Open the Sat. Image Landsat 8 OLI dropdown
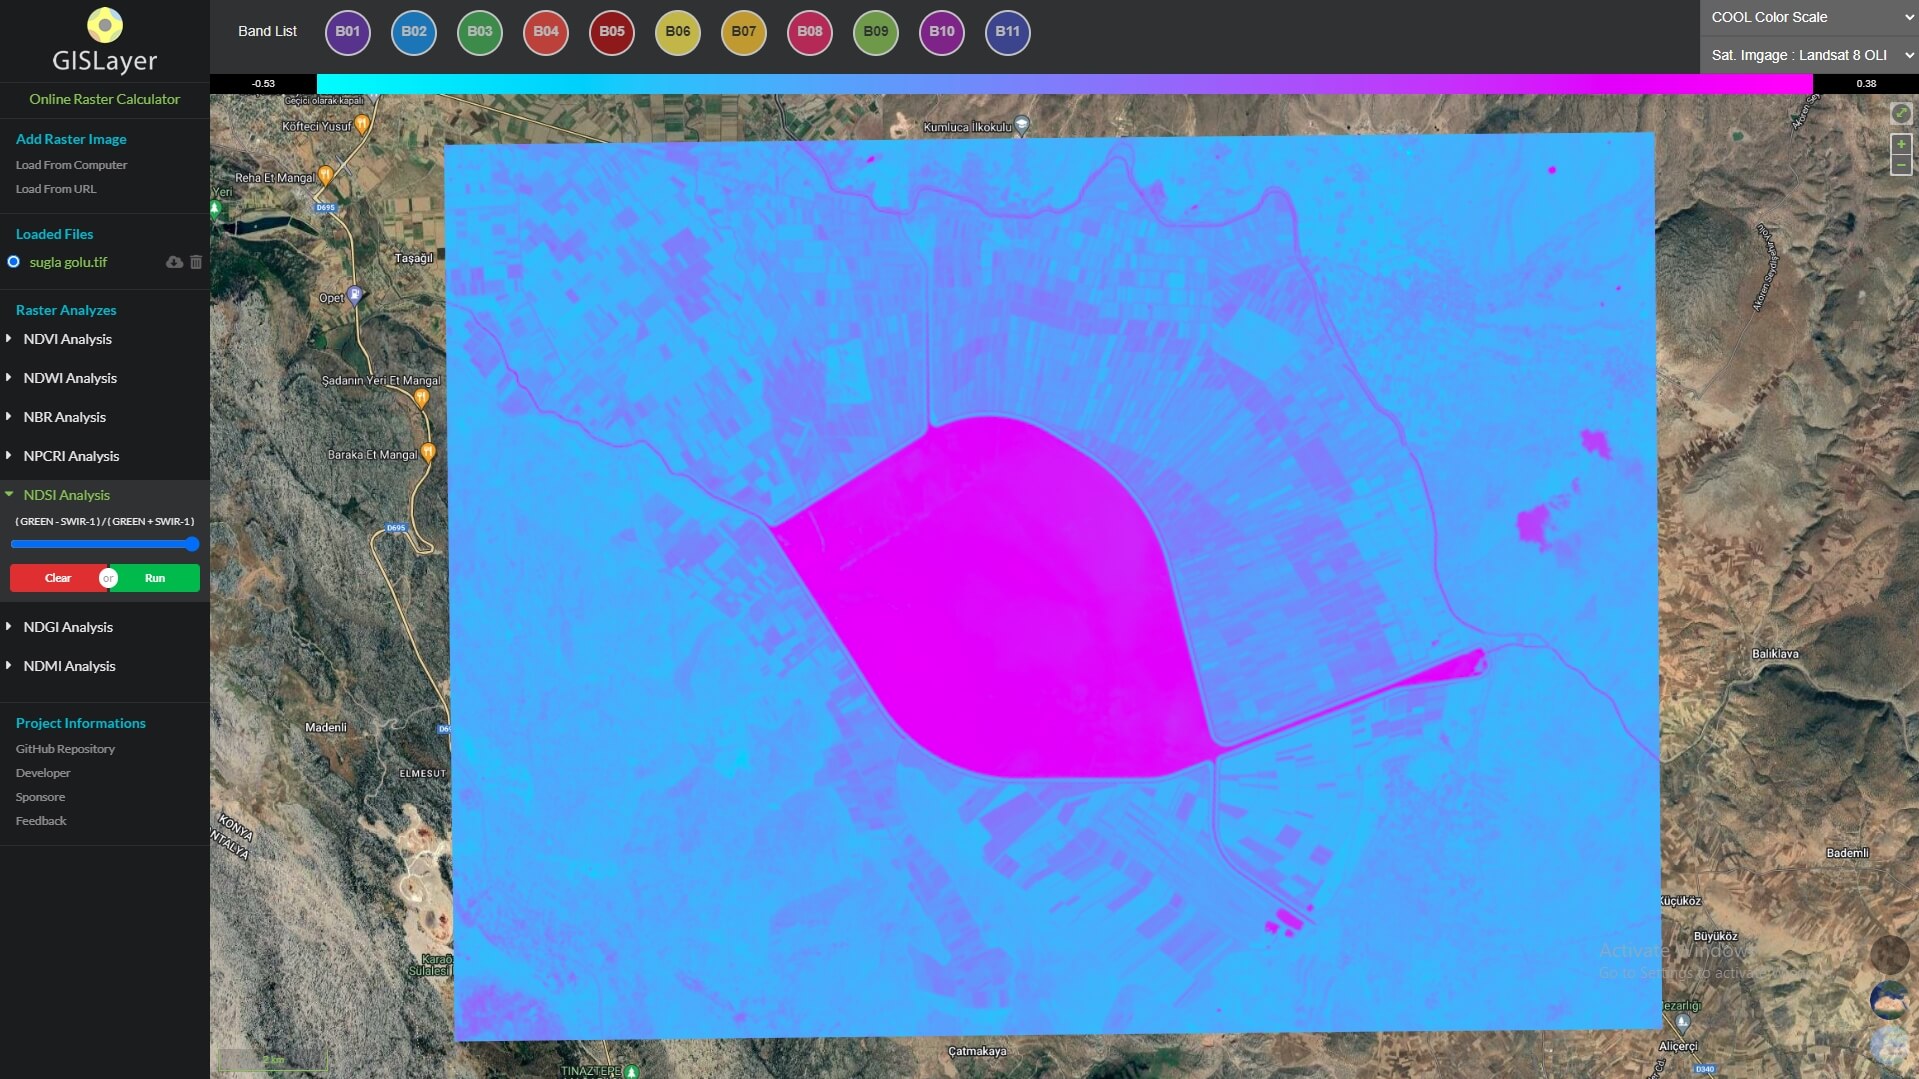The image size is (1919, 1079). [1809, 55]
